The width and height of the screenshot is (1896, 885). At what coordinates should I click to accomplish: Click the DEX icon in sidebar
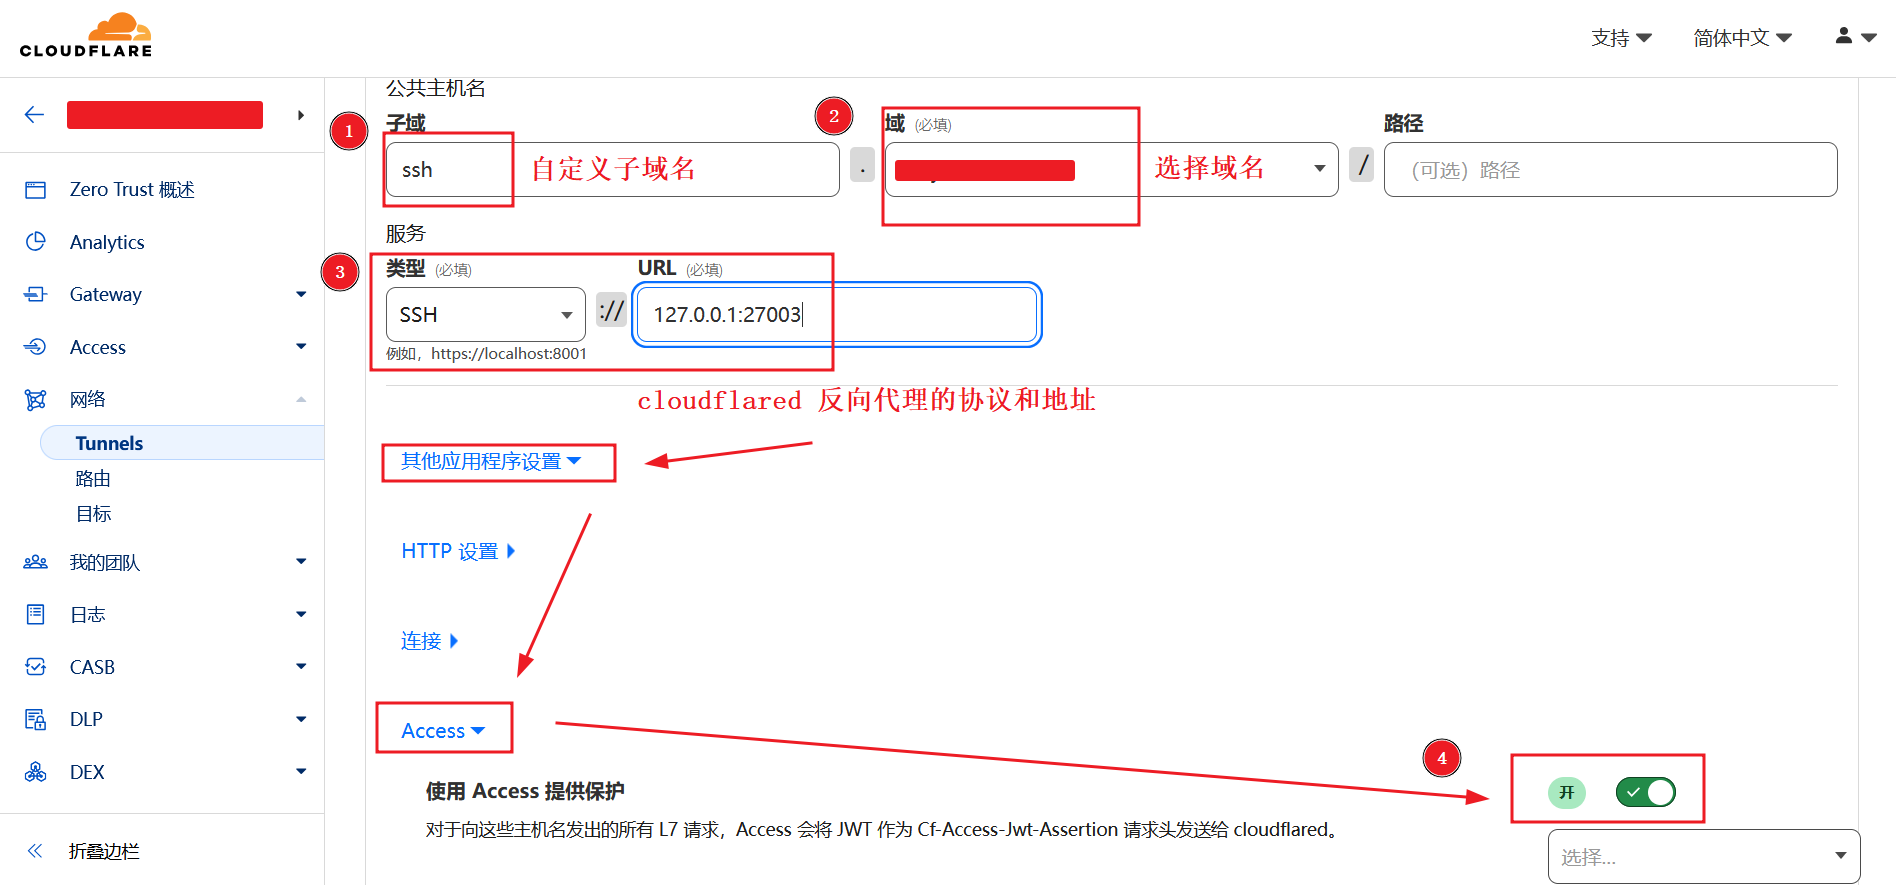[x=36, y=772]
